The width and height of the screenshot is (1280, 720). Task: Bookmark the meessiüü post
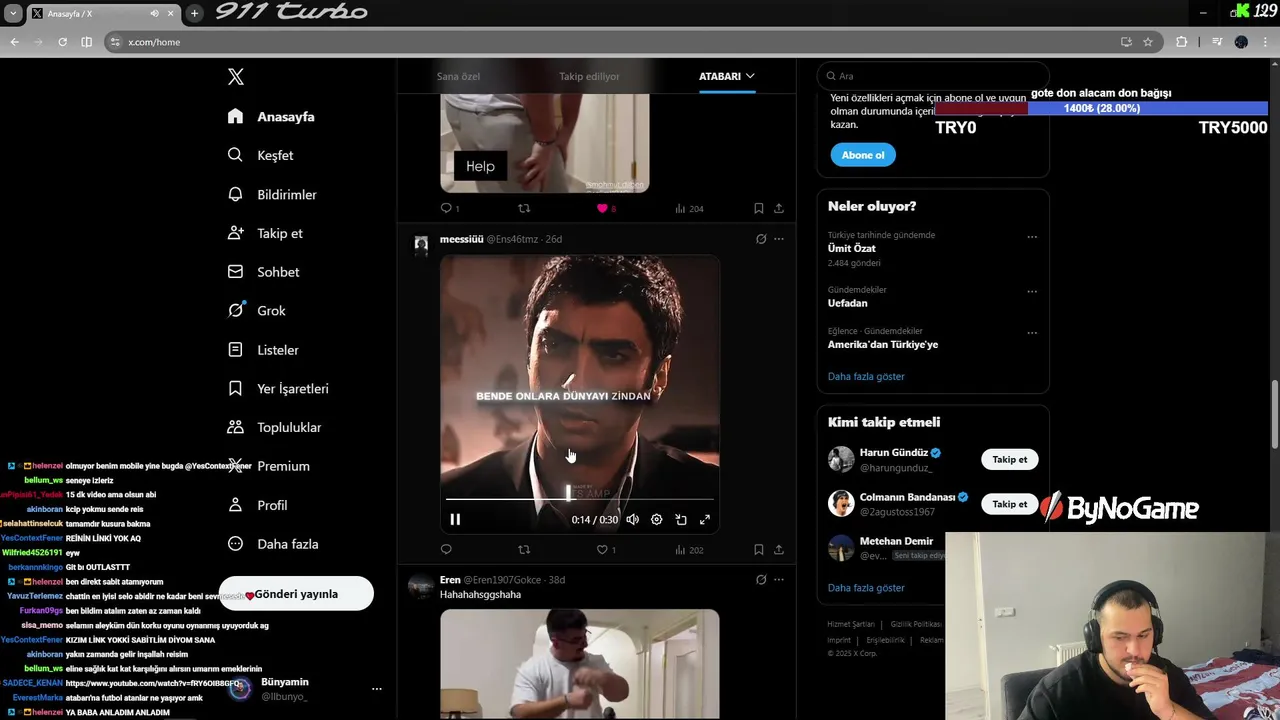(x=759, y=549)
